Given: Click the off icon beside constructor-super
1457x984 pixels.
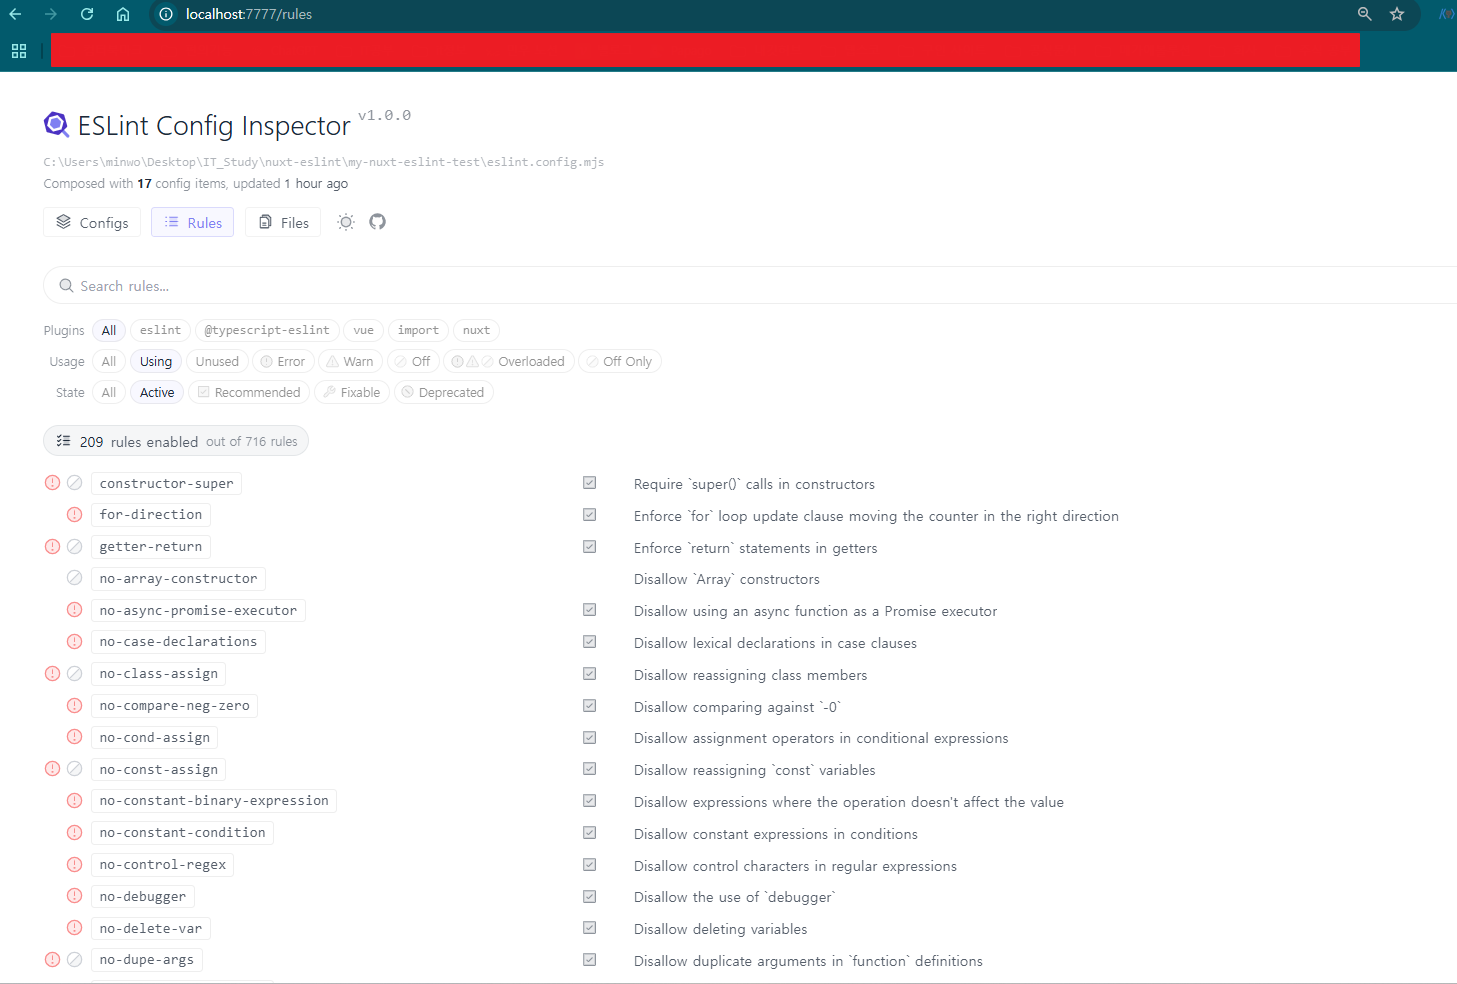Looking at the screenshot, I should pos(74,483).
